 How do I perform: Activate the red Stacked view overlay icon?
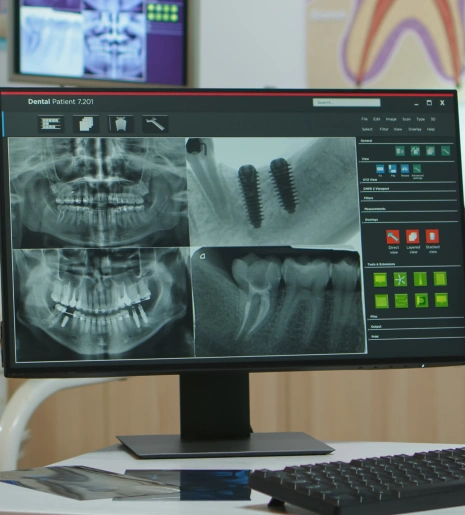(x=432, y=236)
